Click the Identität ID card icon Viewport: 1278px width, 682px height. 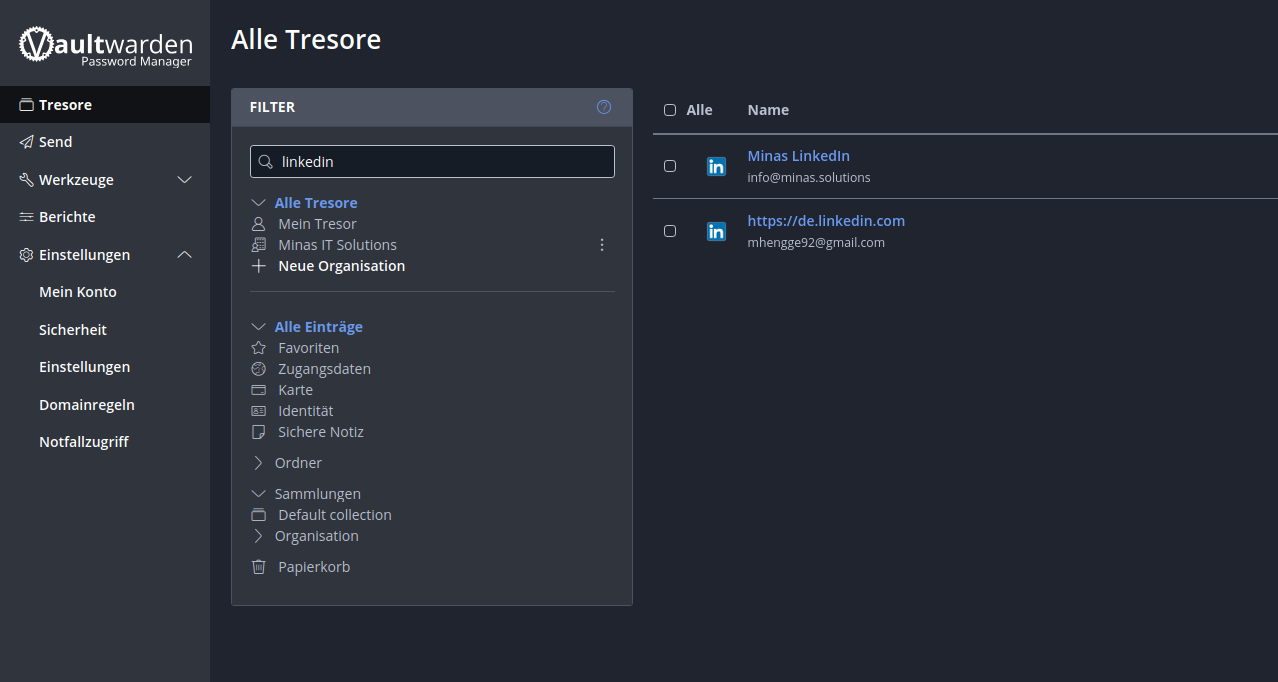pos(259,411)
